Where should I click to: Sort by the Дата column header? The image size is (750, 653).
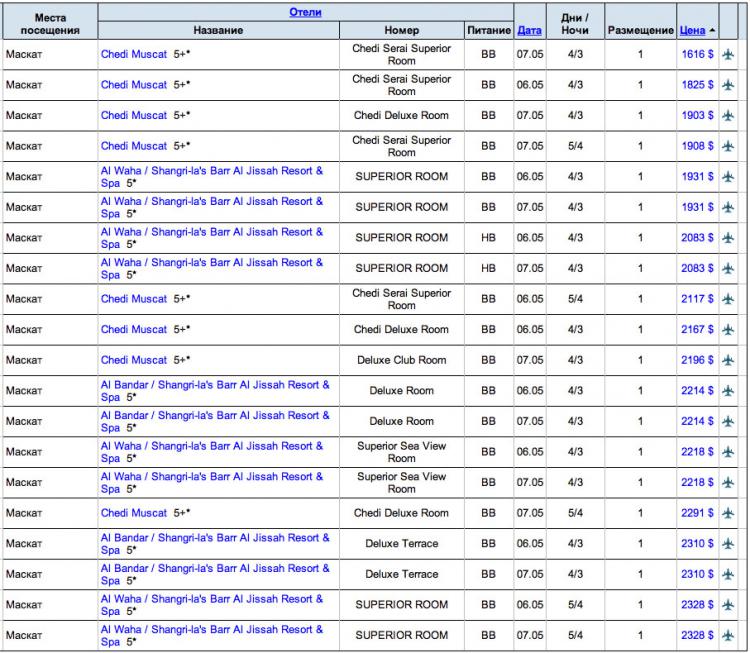pyautogui.click(x=529, y=30)
